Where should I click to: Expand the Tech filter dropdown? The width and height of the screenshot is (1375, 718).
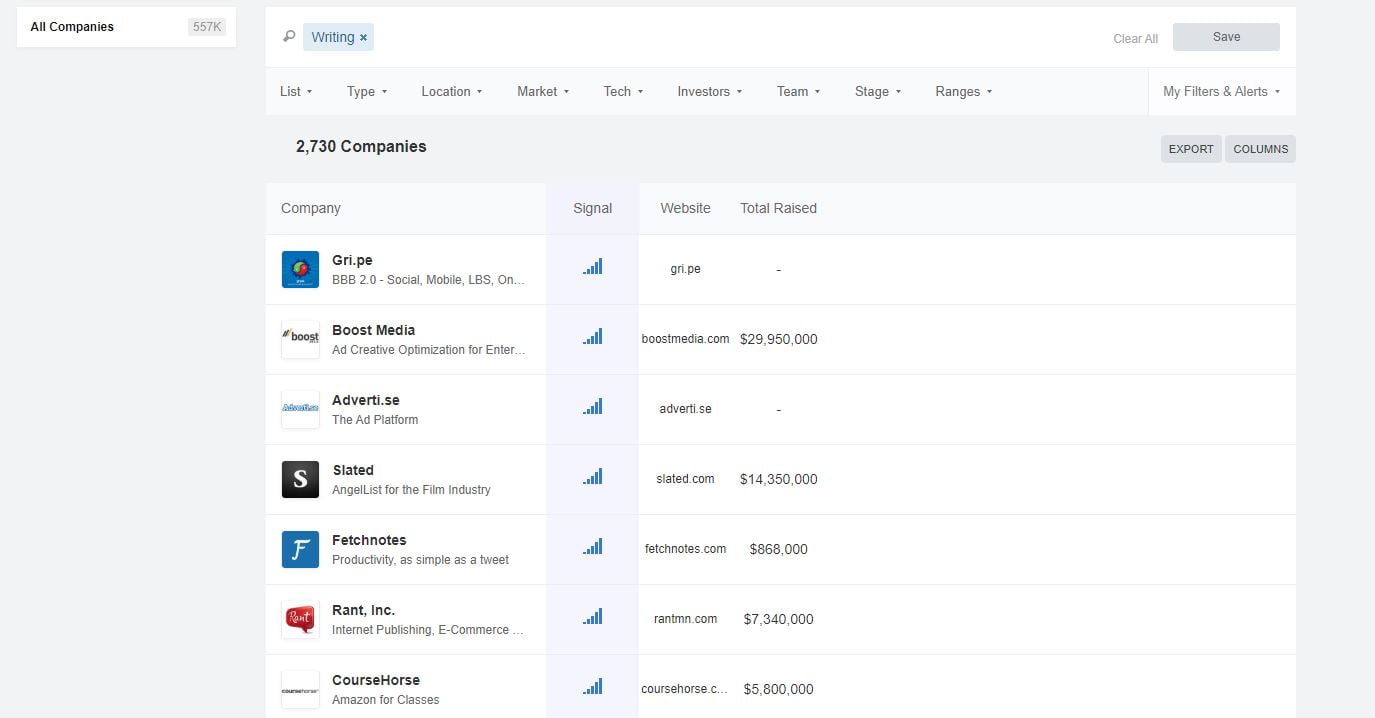623,91
